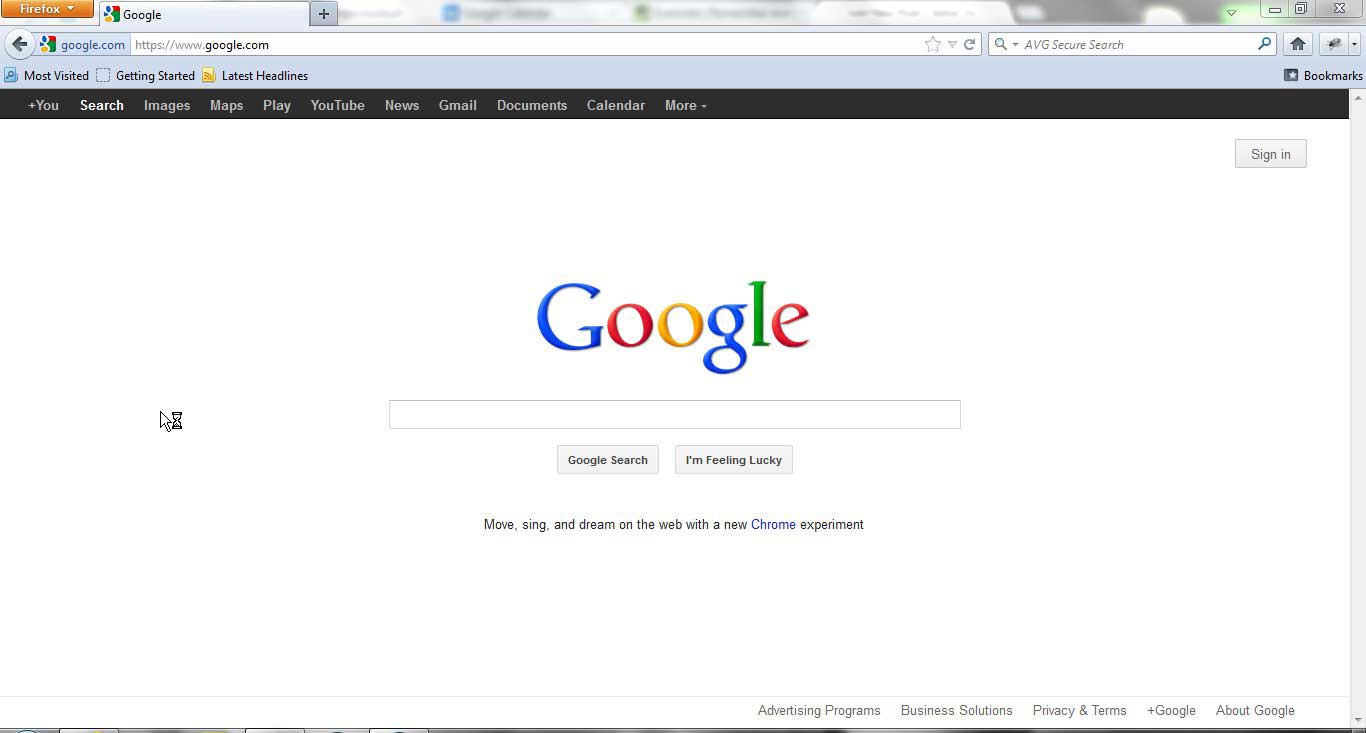Open a new tab with plus button

(323, 14)
